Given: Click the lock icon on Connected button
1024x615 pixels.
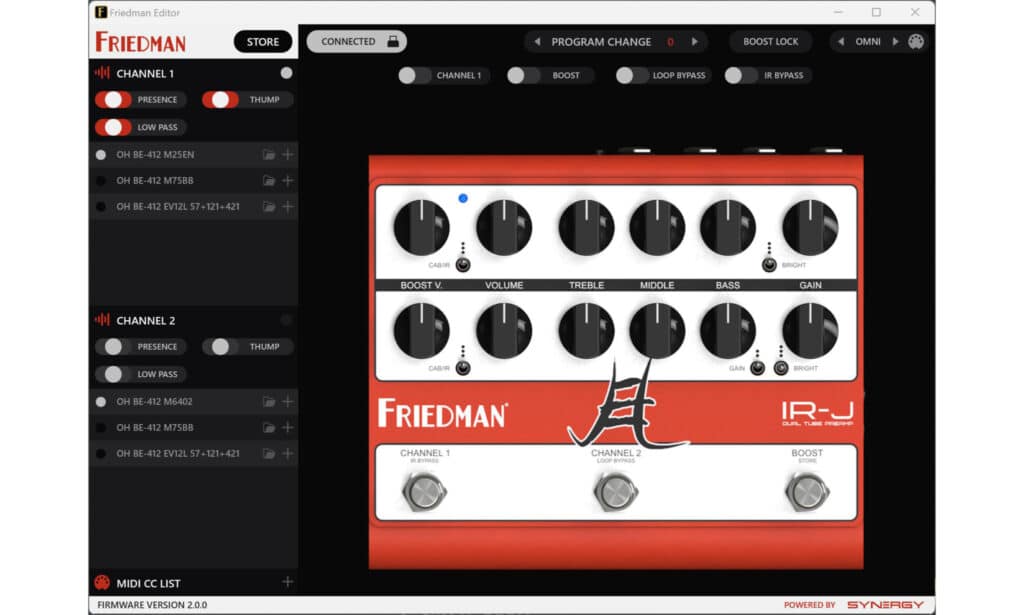Looking at the screenshot, I should [392, 41].
